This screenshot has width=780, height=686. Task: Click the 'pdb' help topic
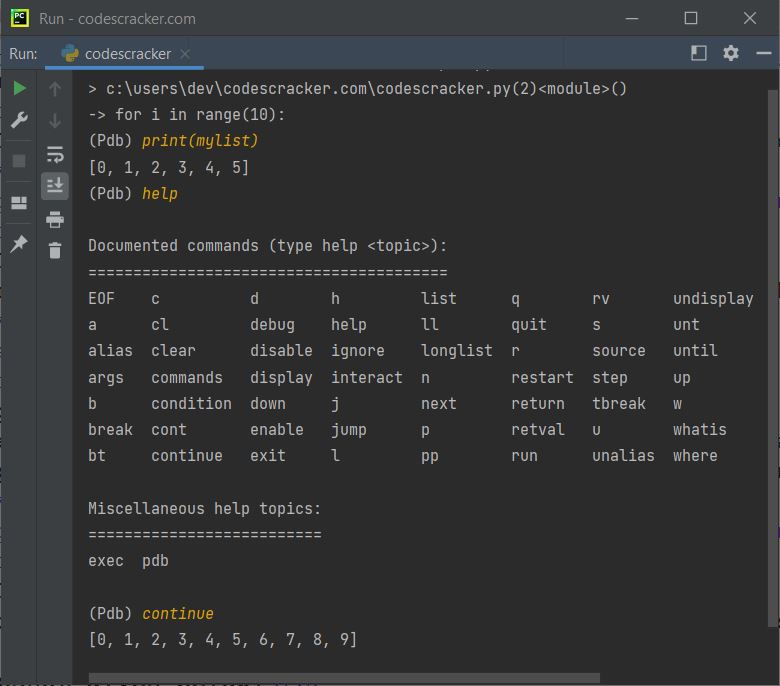[x=155, y=561]
